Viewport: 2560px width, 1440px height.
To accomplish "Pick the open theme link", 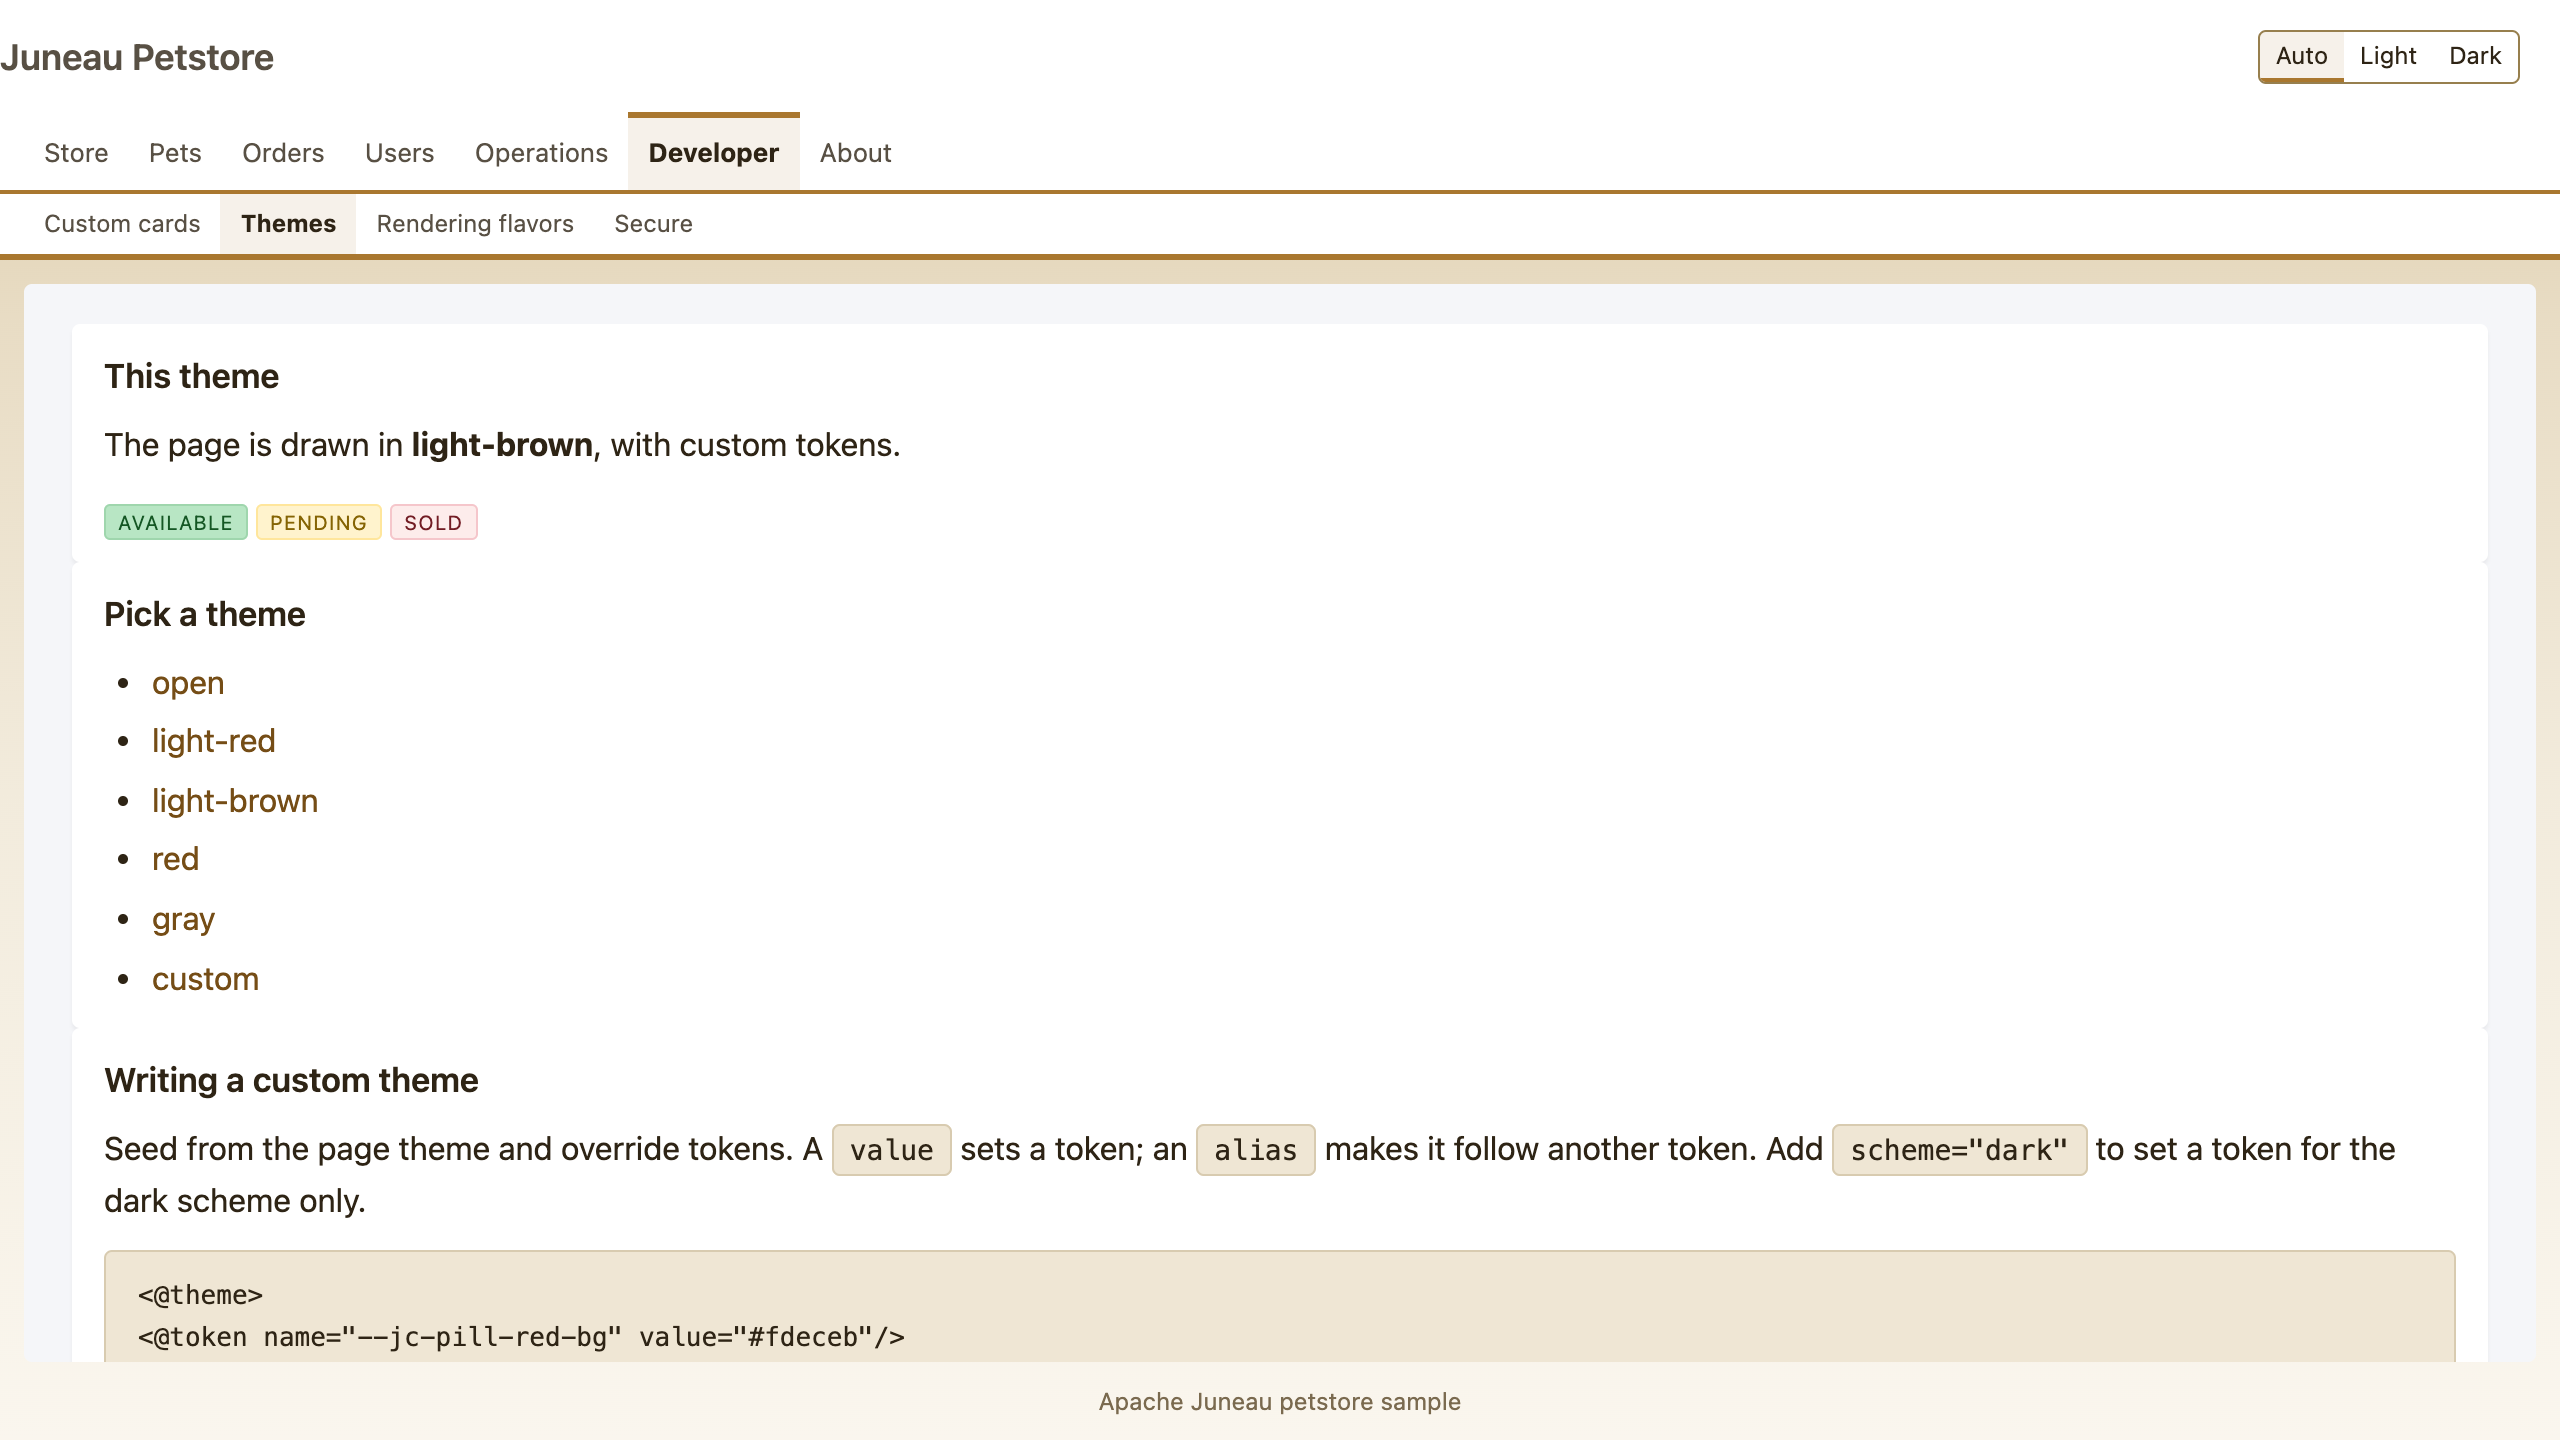I will click(x=188, y=684).
